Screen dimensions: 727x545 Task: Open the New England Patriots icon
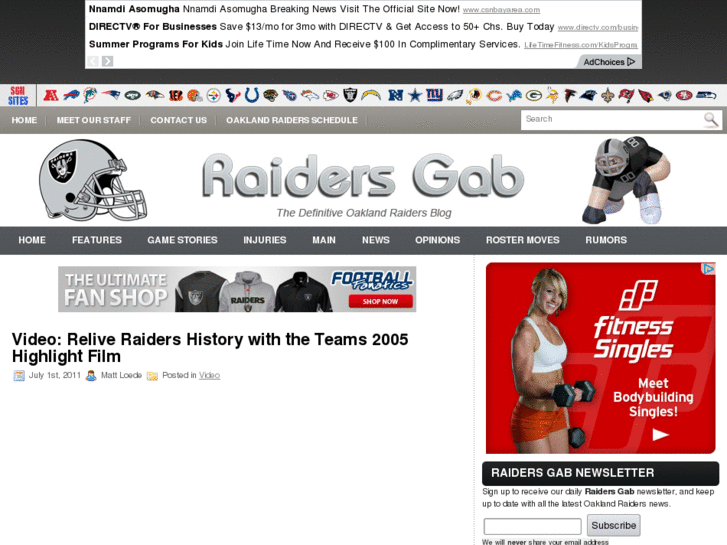(x=110, y=96)
